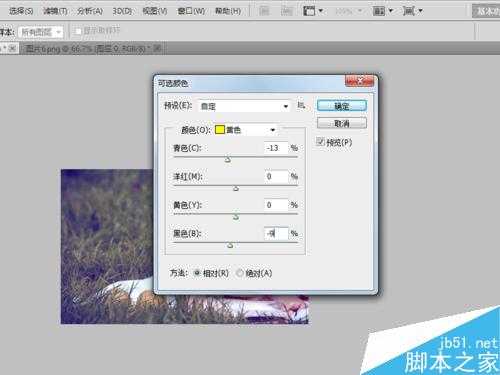The width and height of the screenshot is (500, 375).
Task: Click the 黄色(Y) value field
Action: tap(276, 205)
